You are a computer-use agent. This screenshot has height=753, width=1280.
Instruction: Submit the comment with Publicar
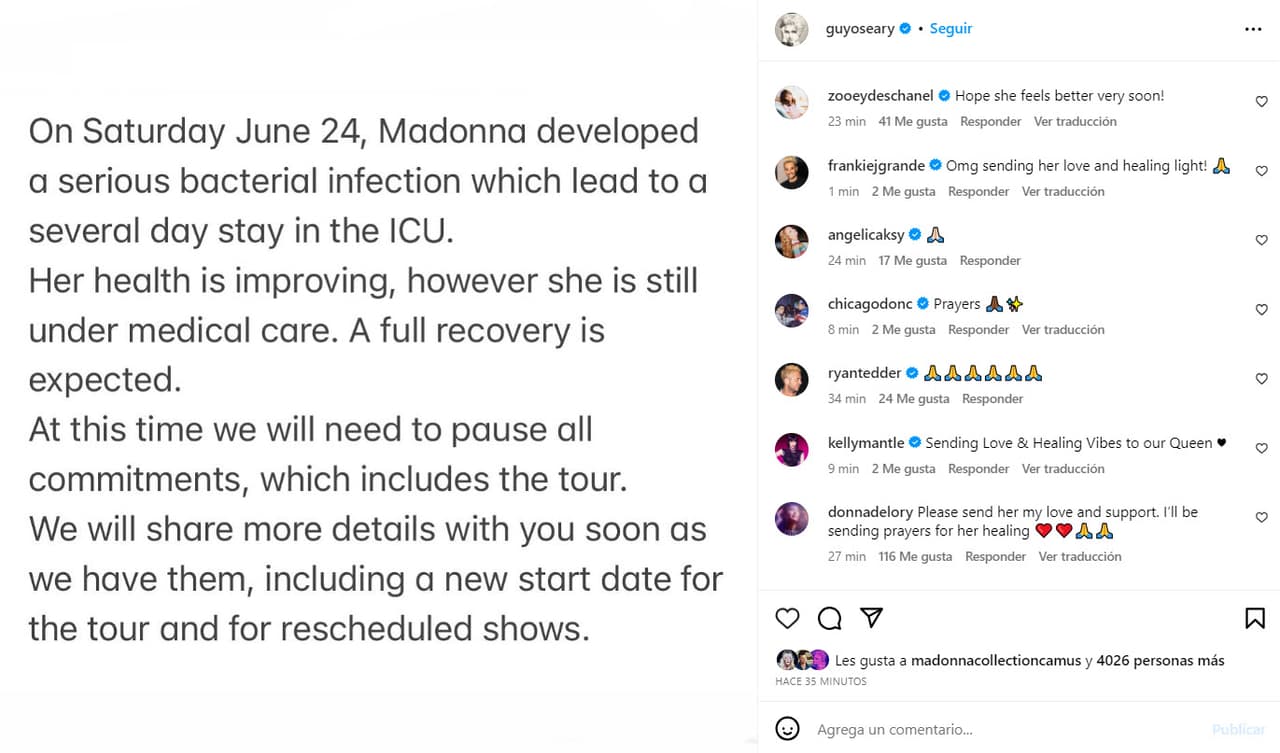(1238, 729)
